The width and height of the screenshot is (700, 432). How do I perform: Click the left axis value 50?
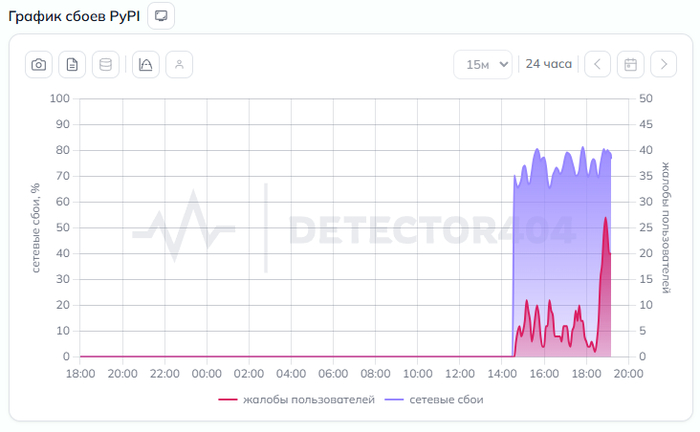click(x=63, y=228)
